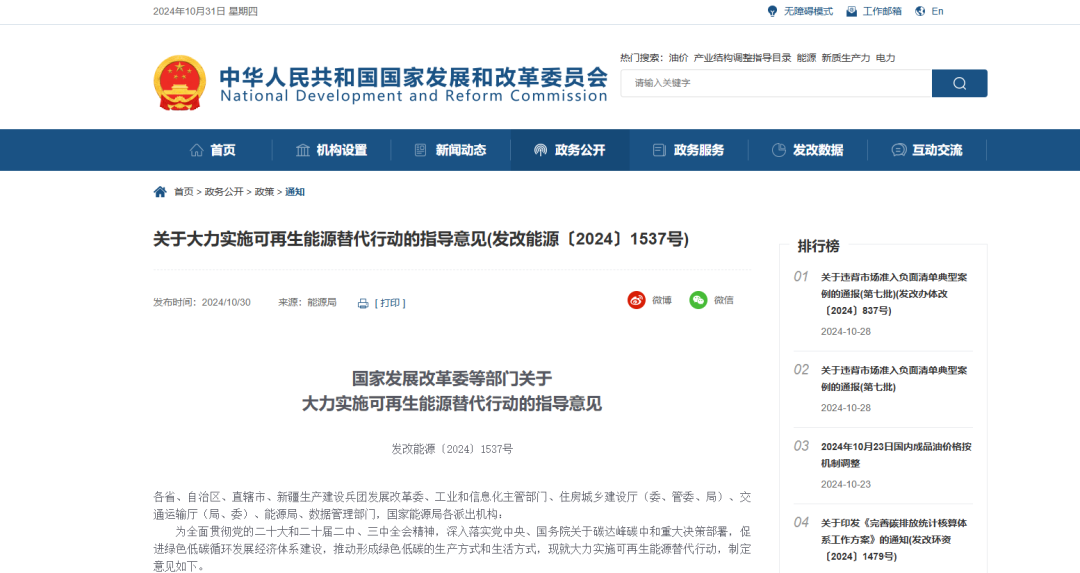
Task: Switch to English via En link
Action: (x=937, y=11)
